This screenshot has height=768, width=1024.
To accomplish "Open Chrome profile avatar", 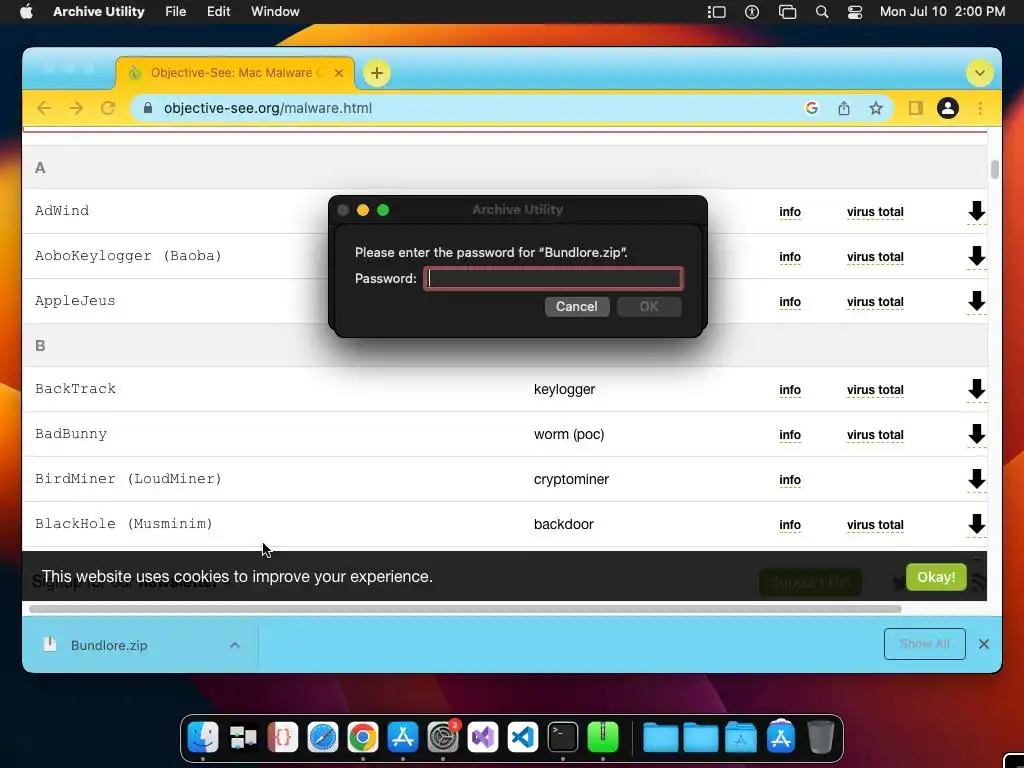I will tap(948, 108).
